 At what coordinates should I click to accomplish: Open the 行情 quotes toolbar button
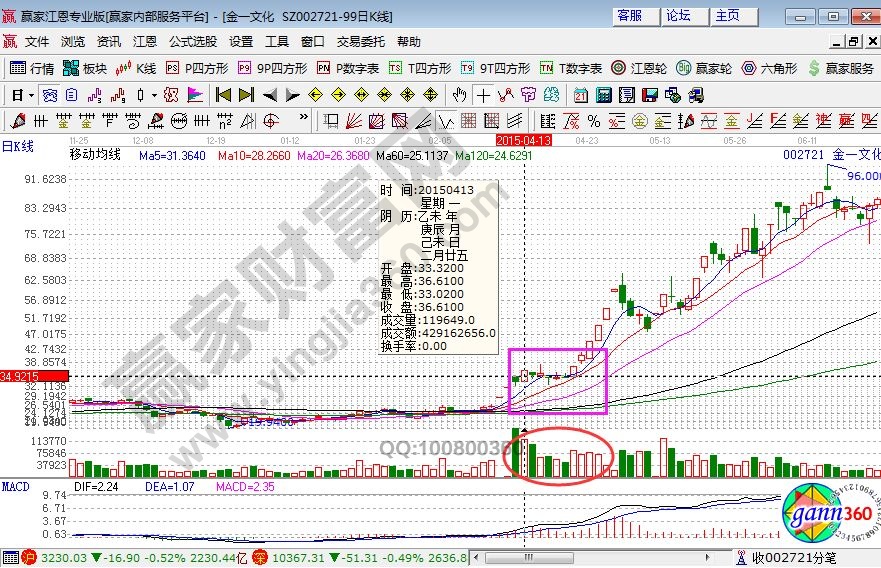32,68
